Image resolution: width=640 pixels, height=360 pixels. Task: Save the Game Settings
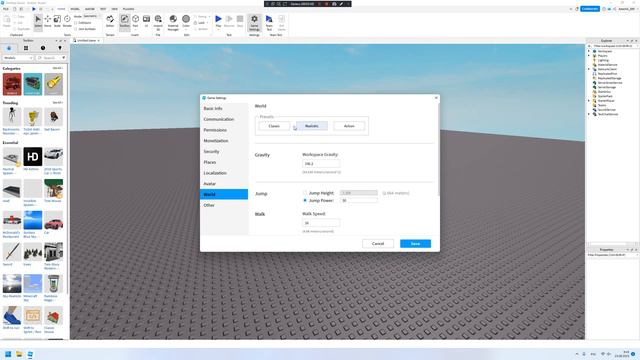tap(415, 244)
